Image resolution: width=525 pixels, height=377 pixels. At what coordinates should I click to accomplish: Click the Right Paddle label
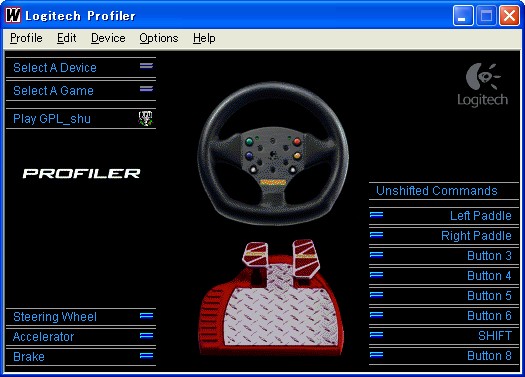(476, 236)
